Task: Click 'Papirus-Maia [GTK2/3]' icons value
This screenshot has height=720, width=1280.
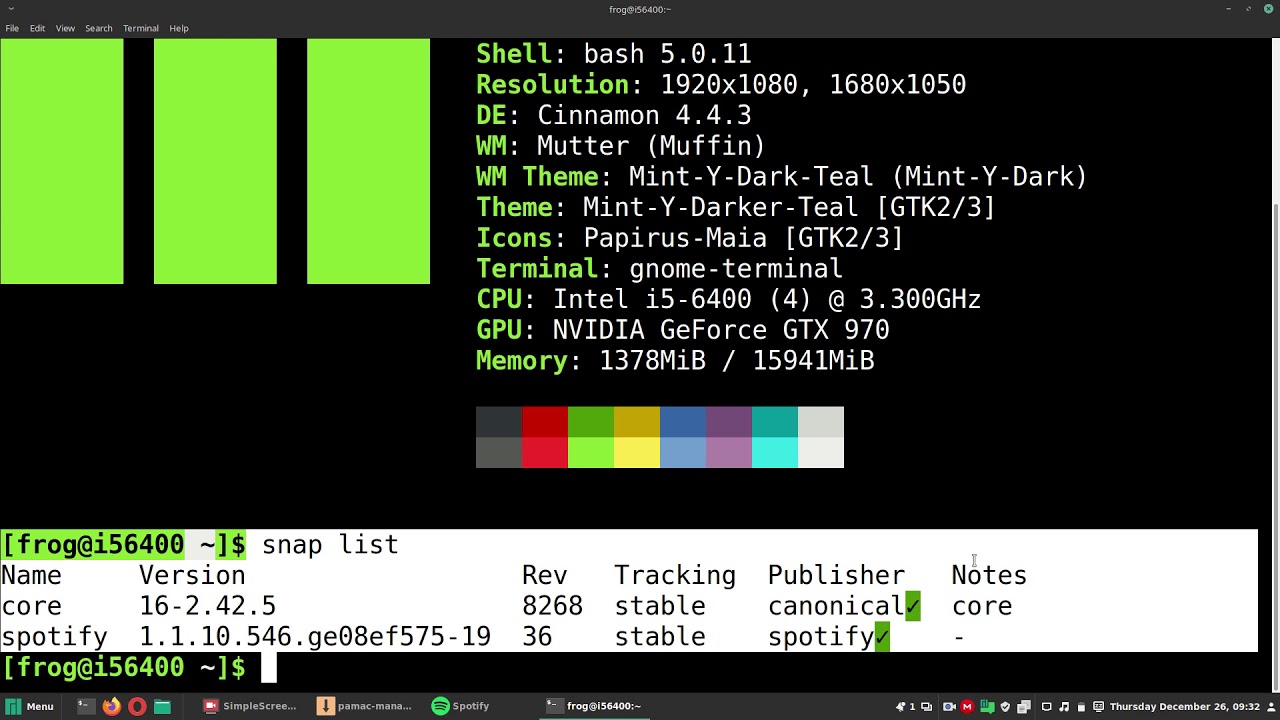Action: coord(744,238)
